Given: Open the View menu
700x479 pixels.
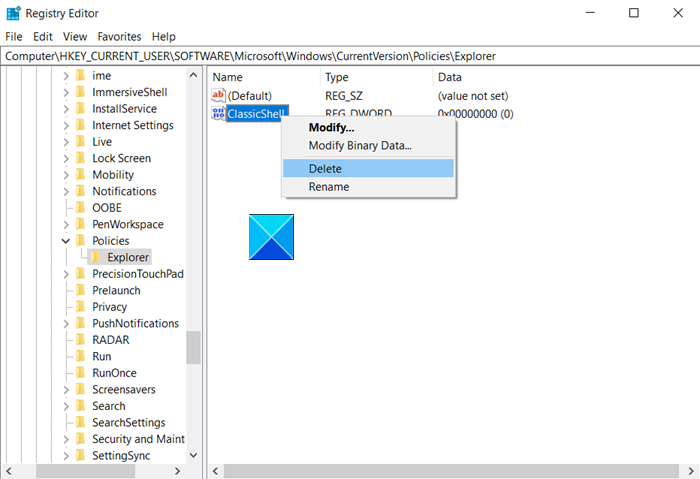Looking at the screenshot, I should tap(75, 37).
